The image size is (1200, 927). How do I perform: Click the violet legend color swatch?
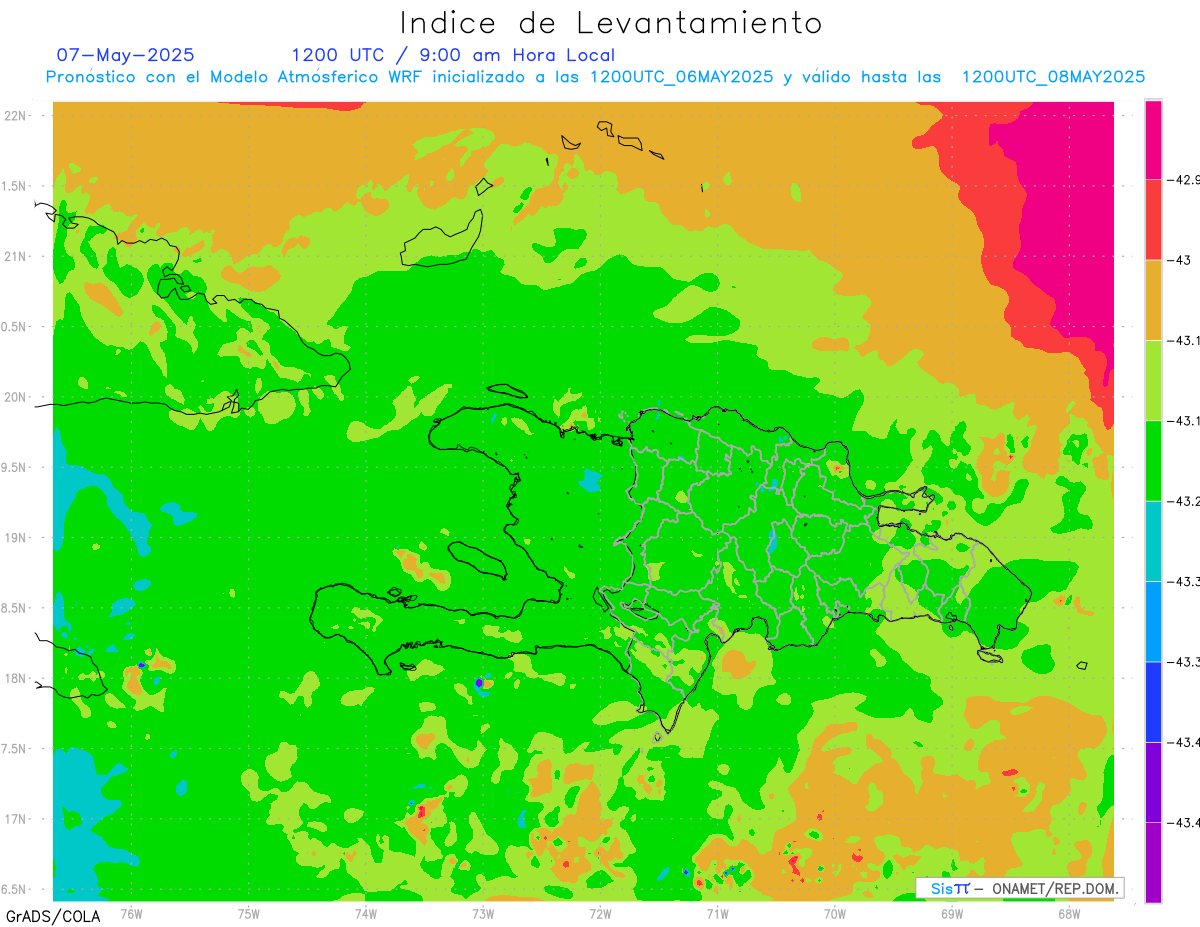tap(1153, 782)
